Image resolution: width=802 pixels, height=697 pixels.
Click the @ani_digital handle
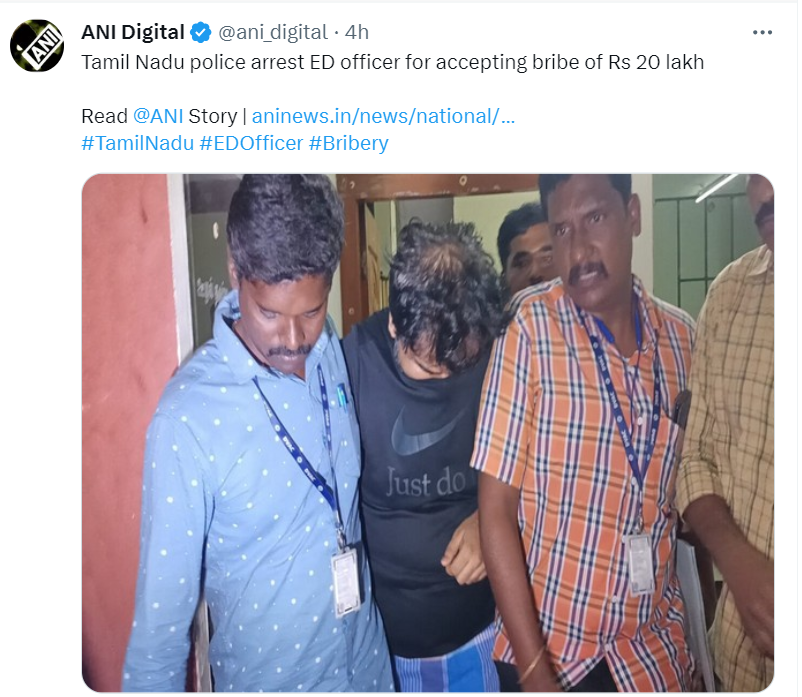pos(273,33)
